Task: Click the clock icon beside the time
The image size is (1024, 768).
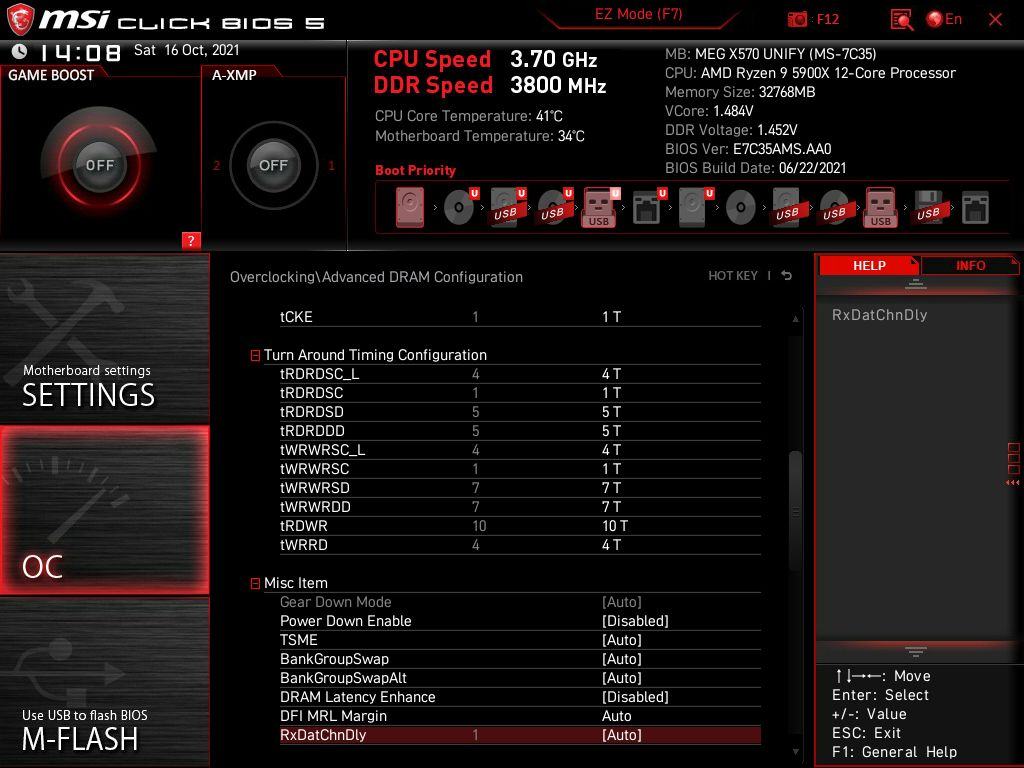Action: pyautogui.click(x=20, y=51)
